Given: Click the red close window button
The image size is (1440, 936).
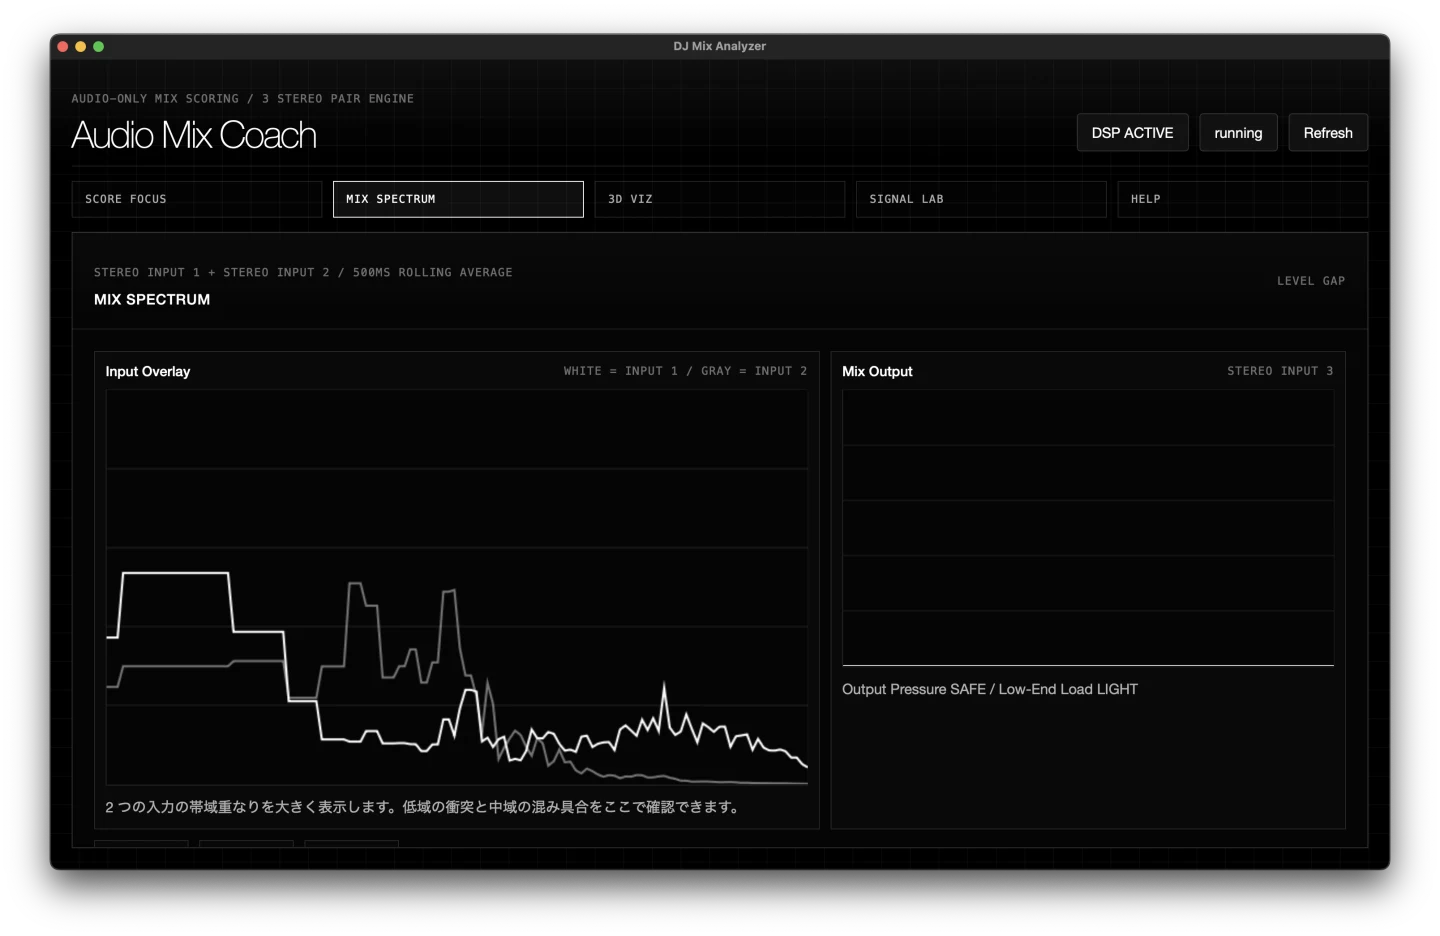Looking at the screenshot, I should coord(63,47).
